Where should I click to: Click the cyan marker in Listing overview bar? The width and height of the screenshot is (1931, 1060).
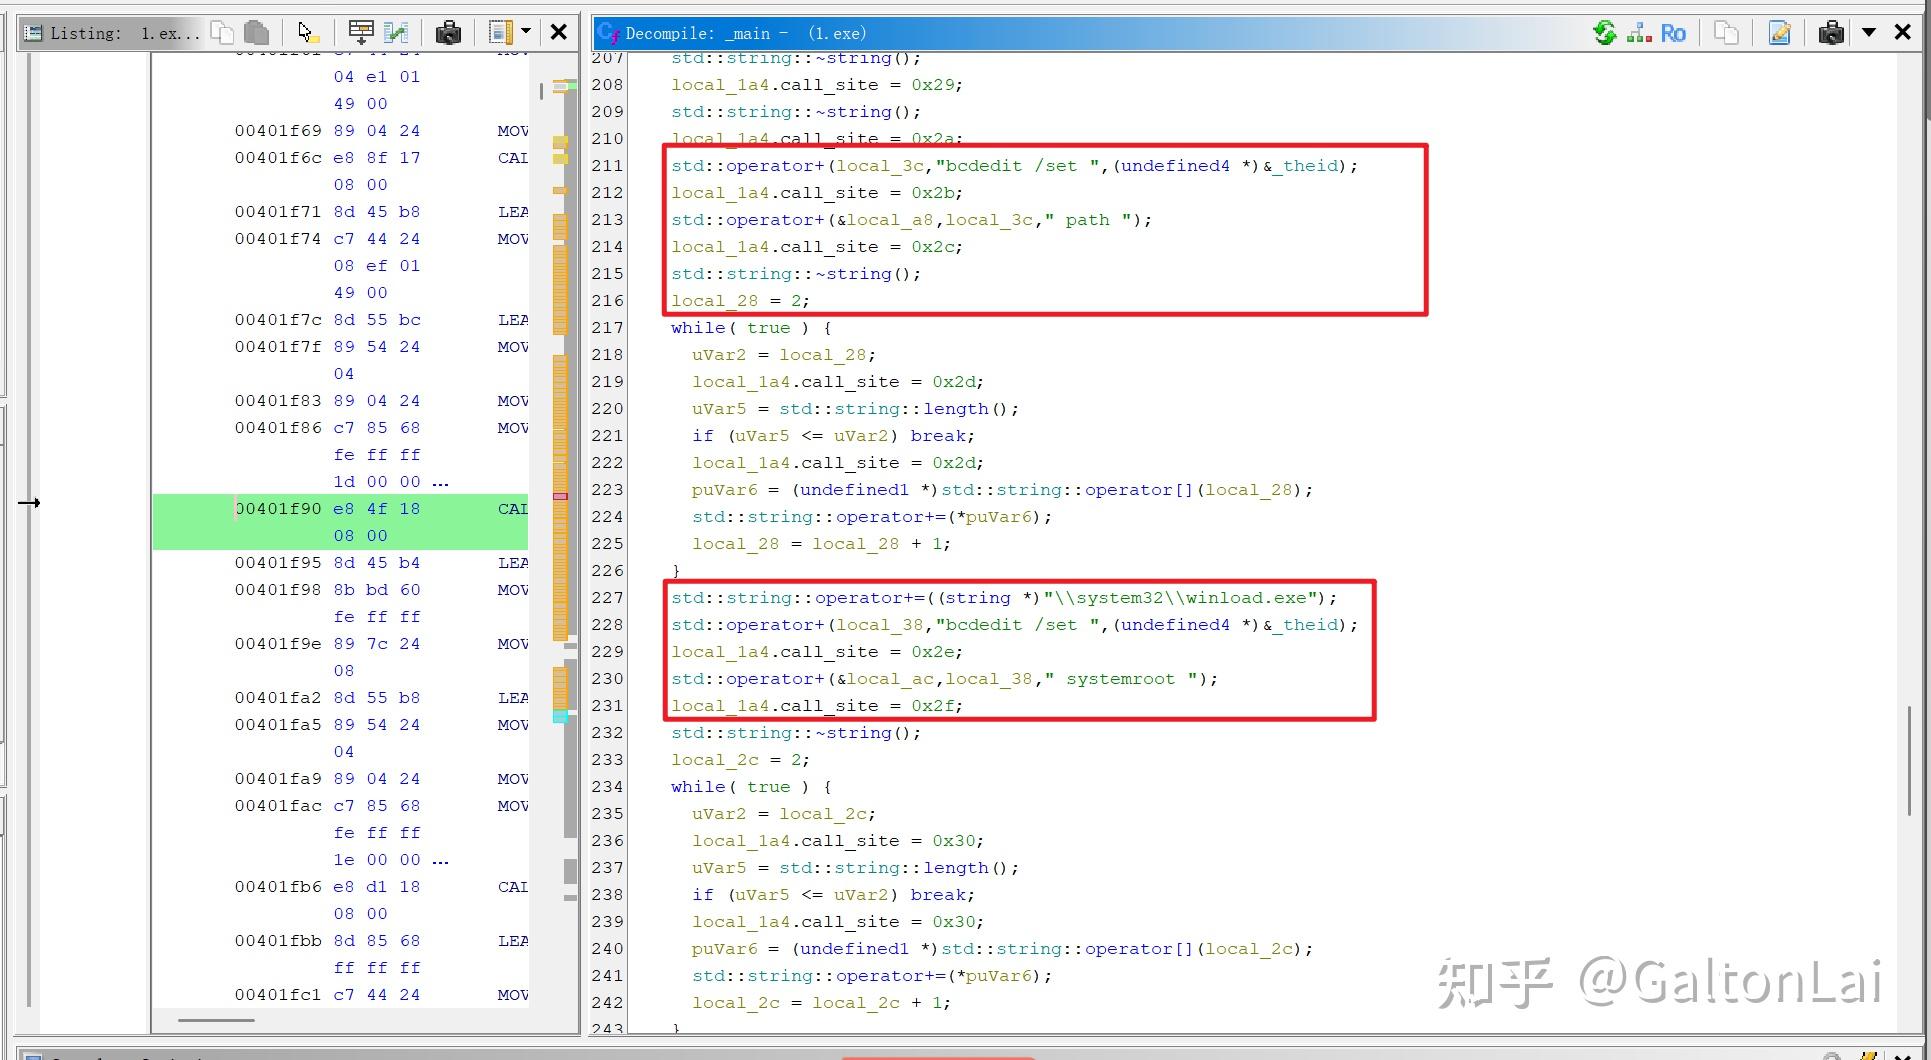coord(560,716)
